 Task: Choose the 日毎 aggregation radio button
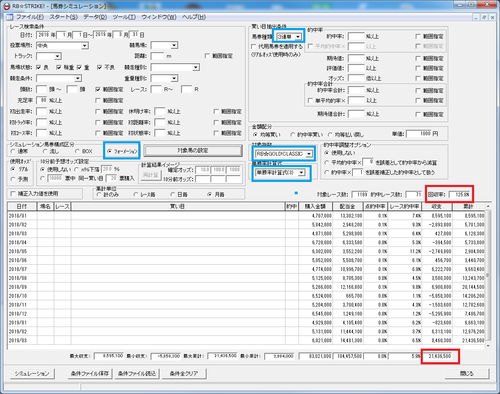click(x=179, y=194)
